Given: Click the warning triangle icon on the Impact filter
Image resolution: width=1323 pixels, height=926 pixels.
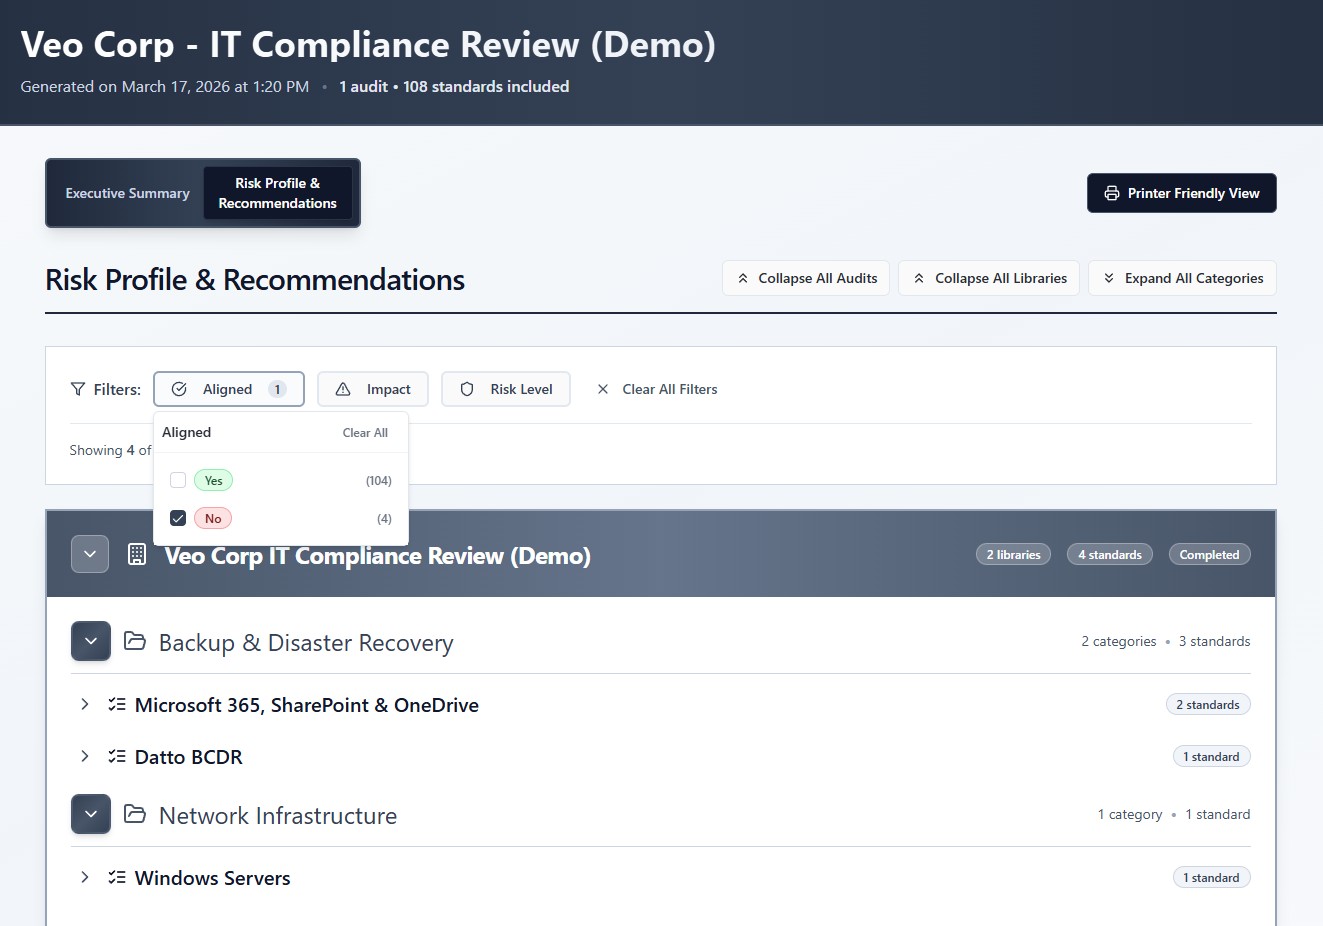Looking at the screenshot, I should (343, 389).
